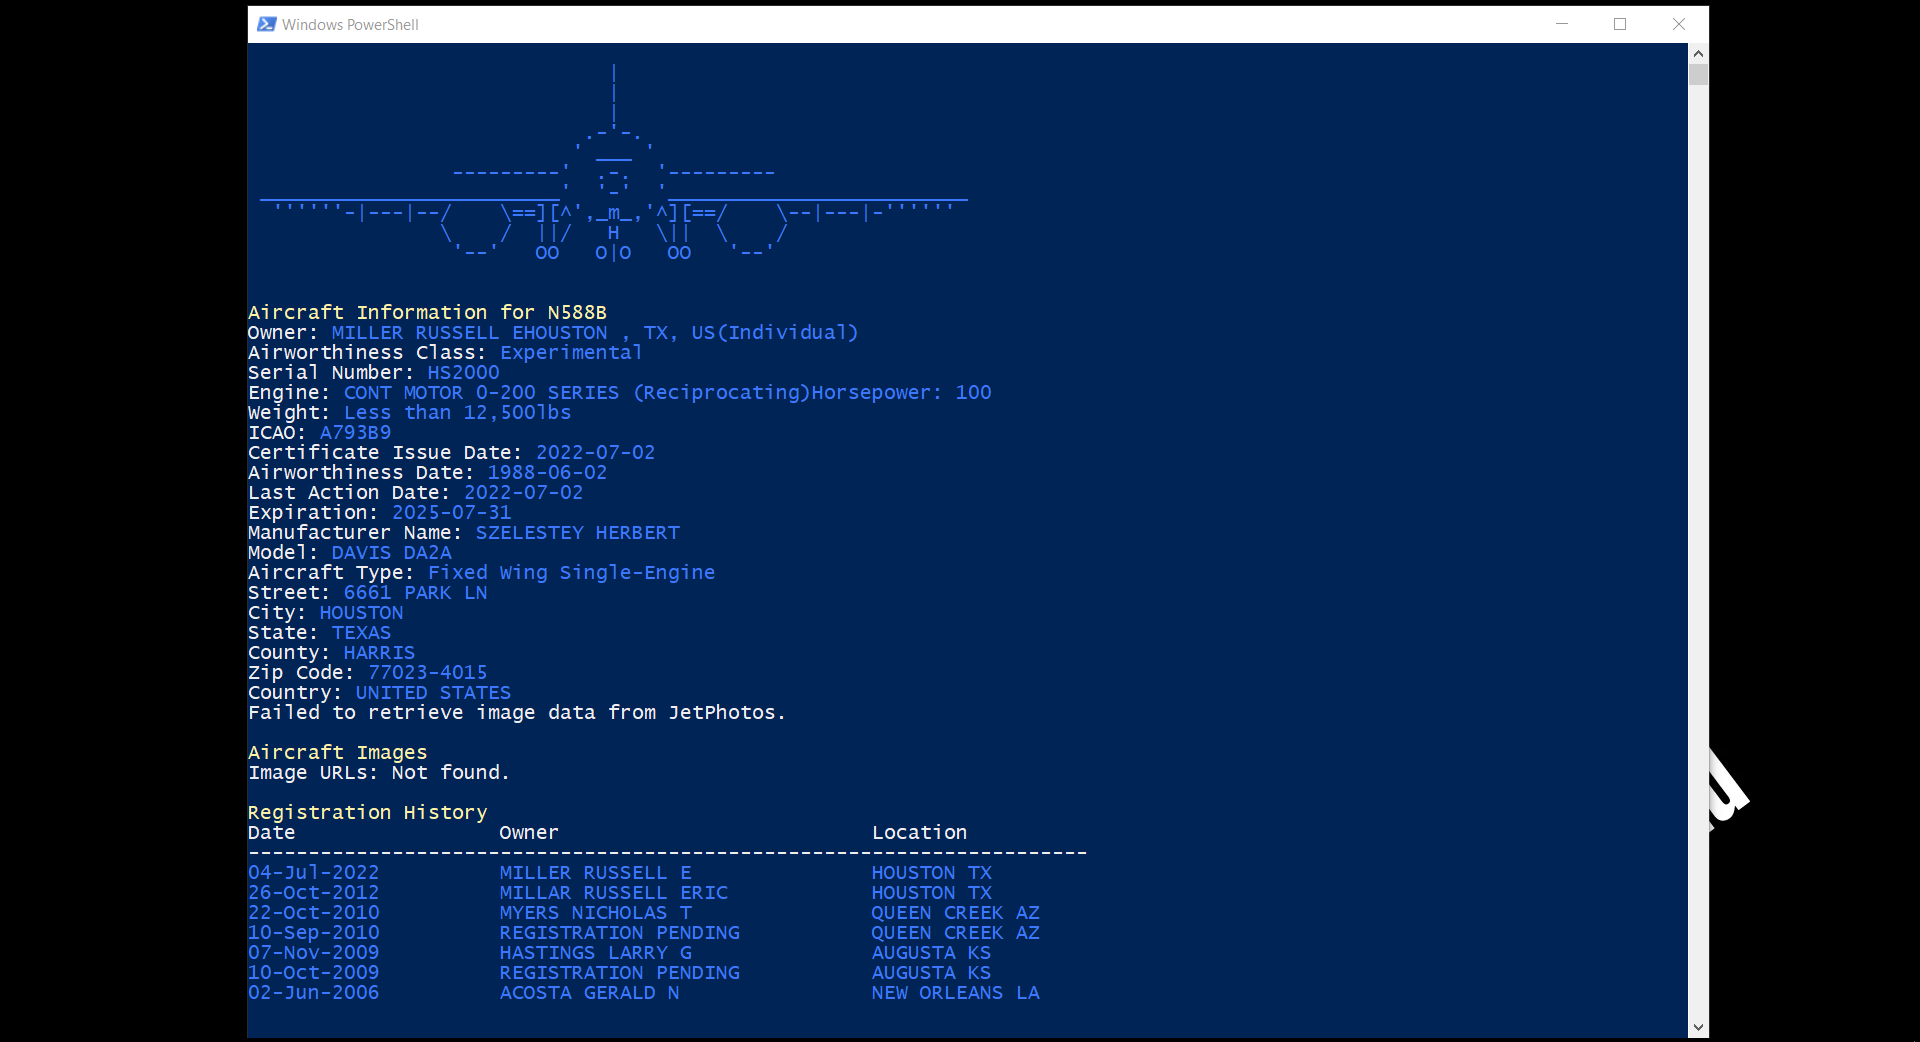Viewport: 1920px width, 1042px height.
Task: Click the history date '07-Nov-2009'
Action: (313, 953)
